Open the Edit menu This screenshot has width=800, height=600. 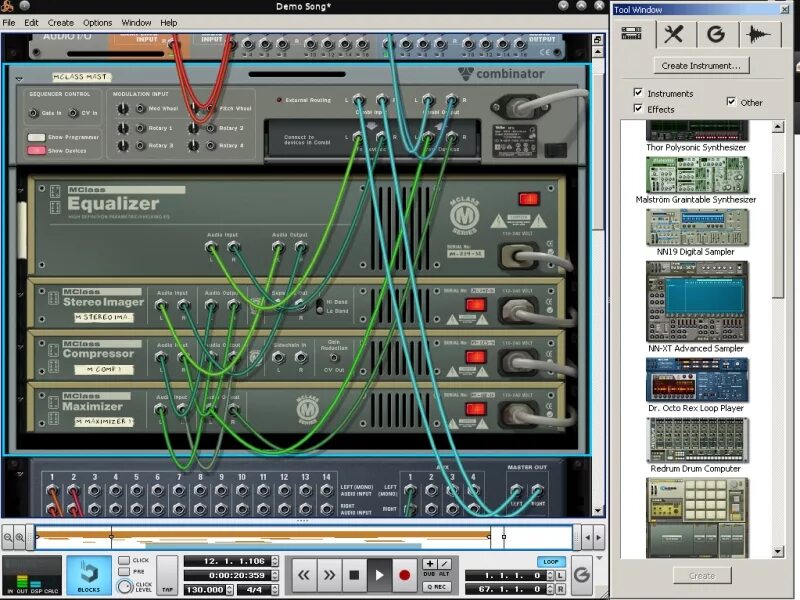tap(31, 22)
